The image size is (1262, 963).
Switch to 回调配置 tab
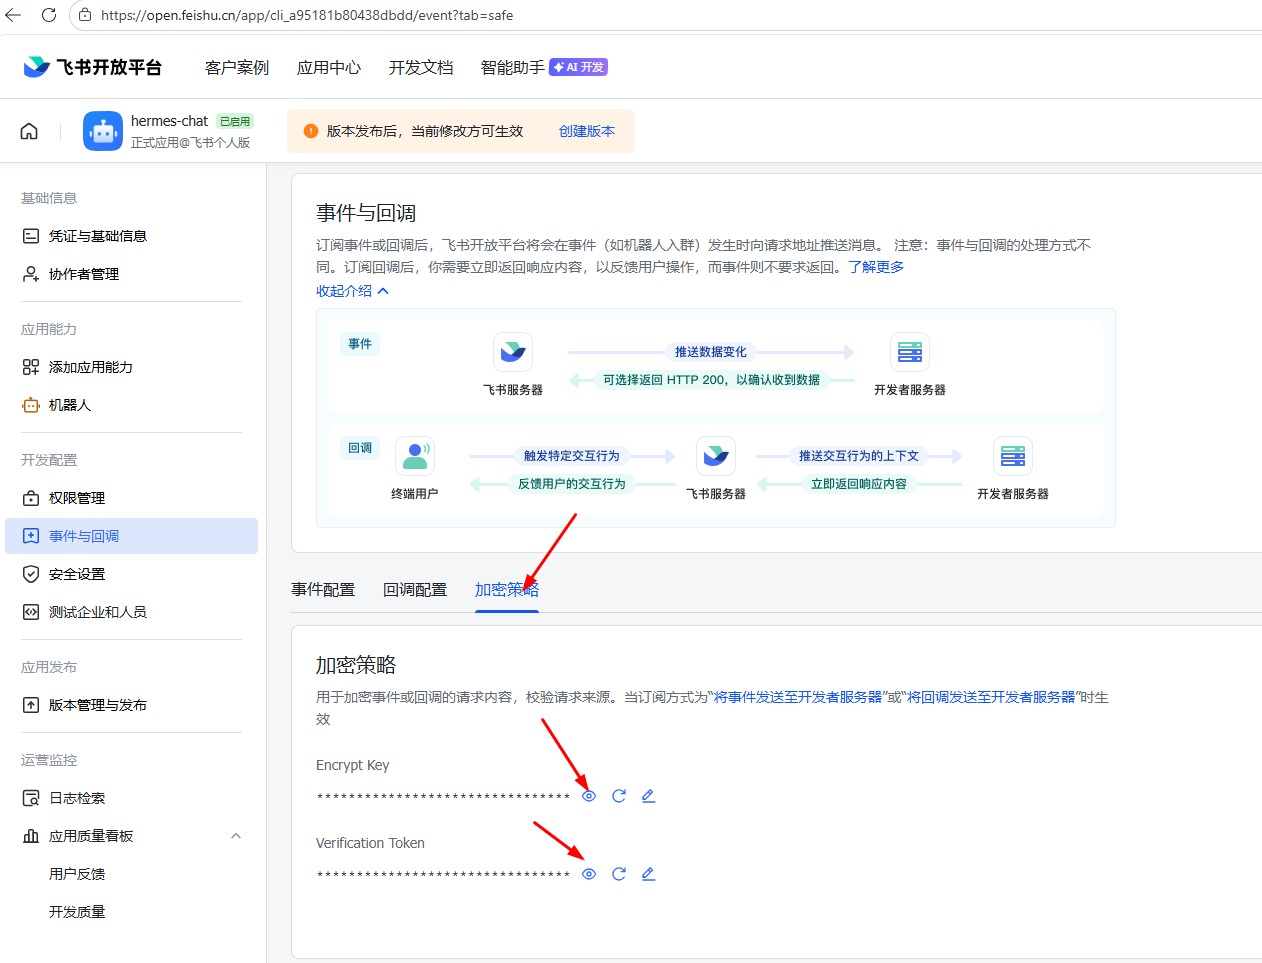(x=415, y=590)
